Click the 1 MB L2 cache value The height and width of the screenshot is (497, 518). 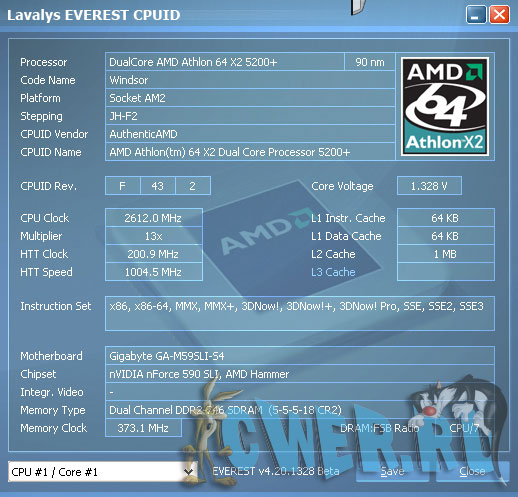(x=446, y=254)
